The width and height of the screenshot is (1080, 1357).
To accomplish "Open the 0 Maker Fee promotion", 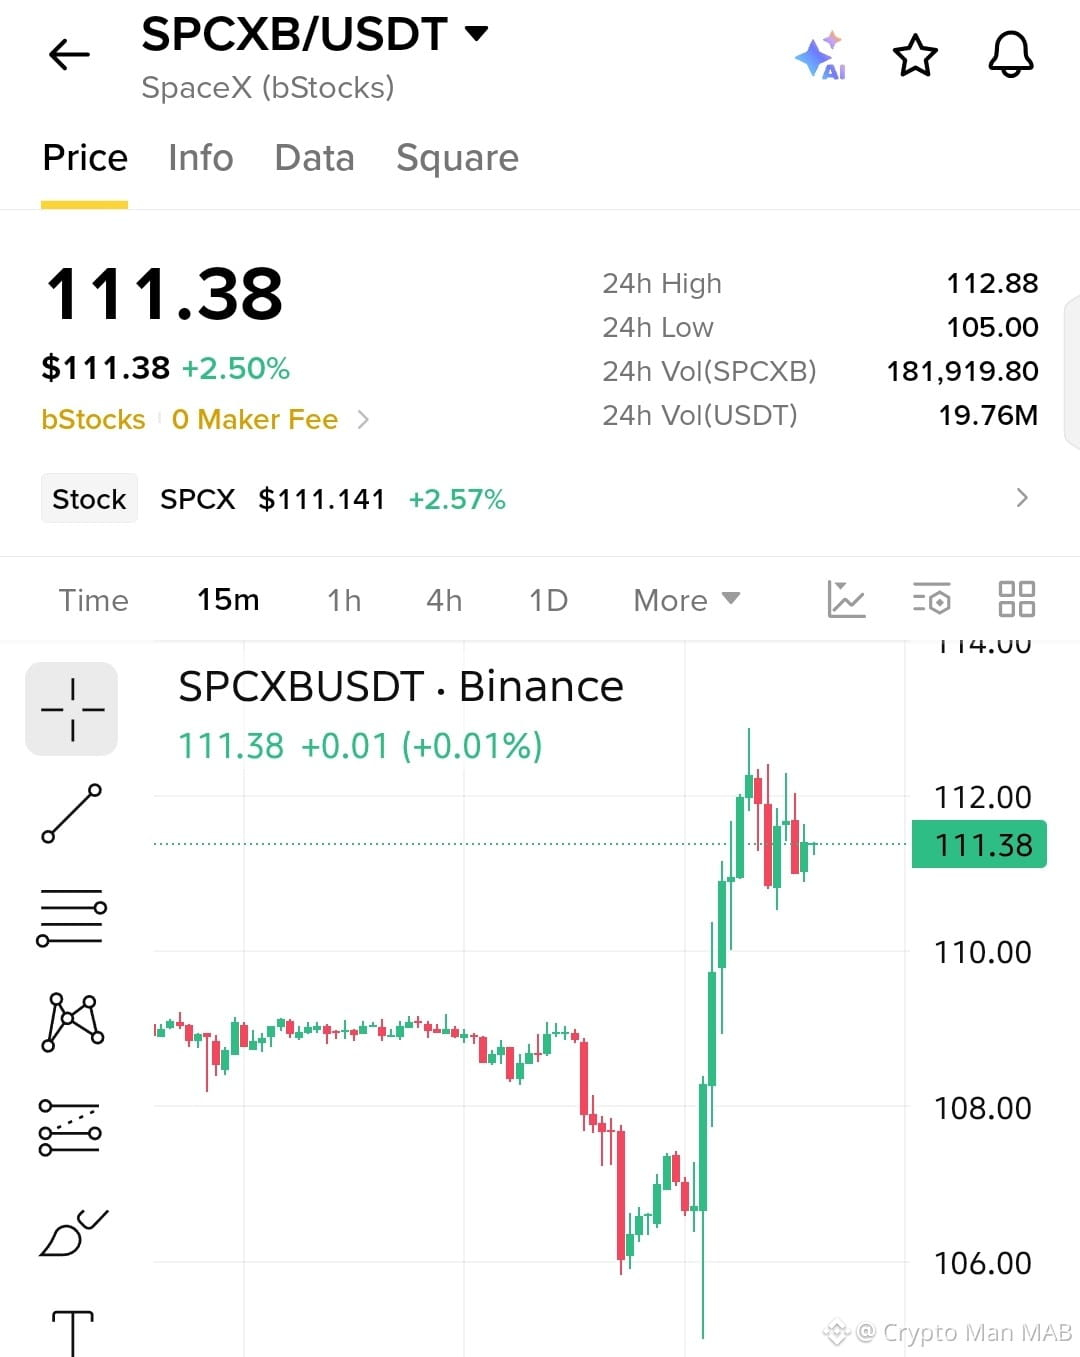I will 255,419.
